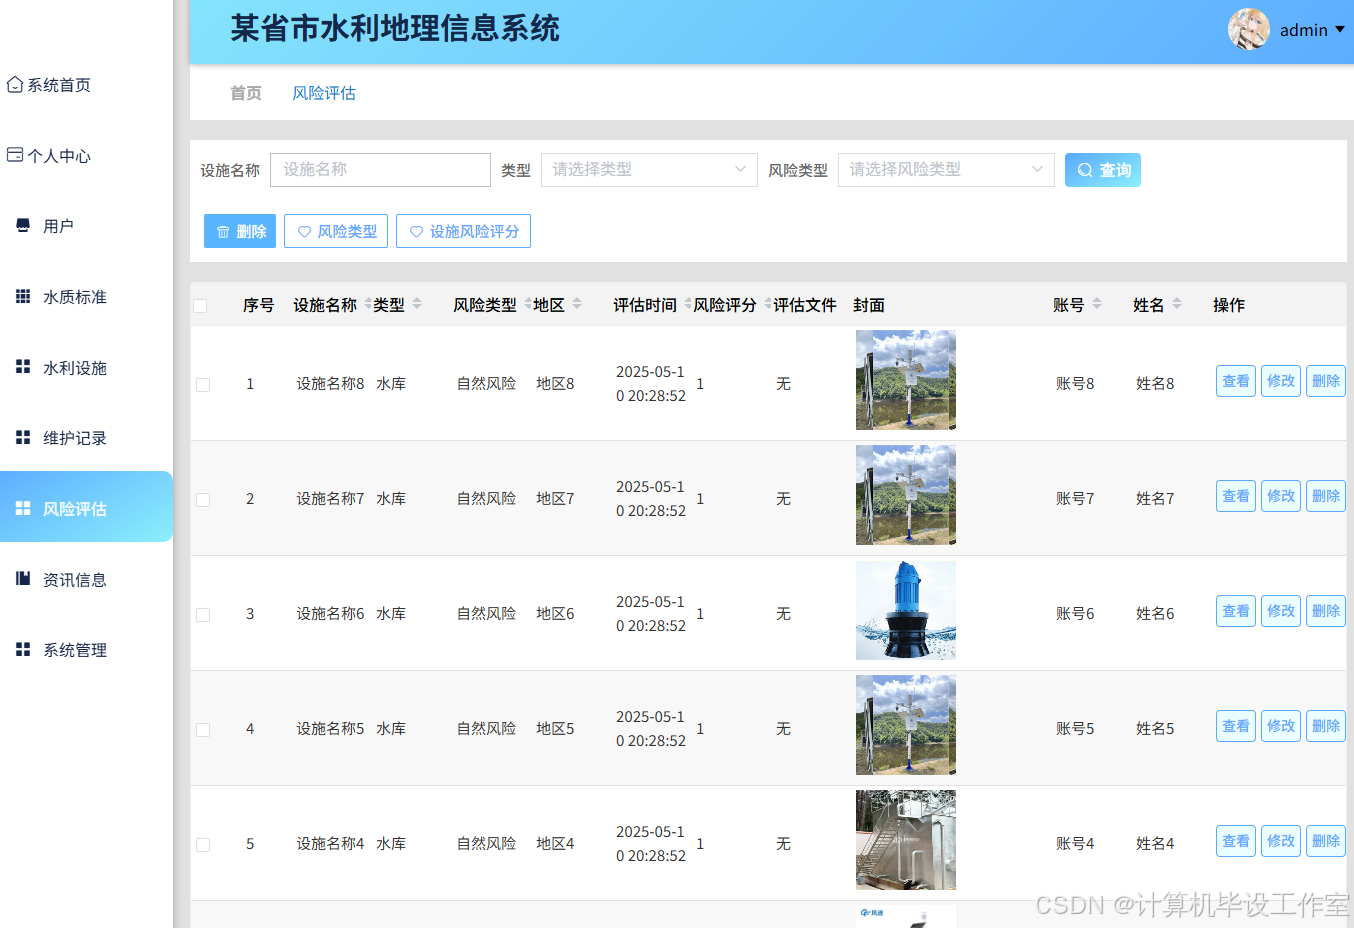The image size is (1354, 928).
Task: Open cover image of 设施名称7 row
Action: tap(906, 495)
